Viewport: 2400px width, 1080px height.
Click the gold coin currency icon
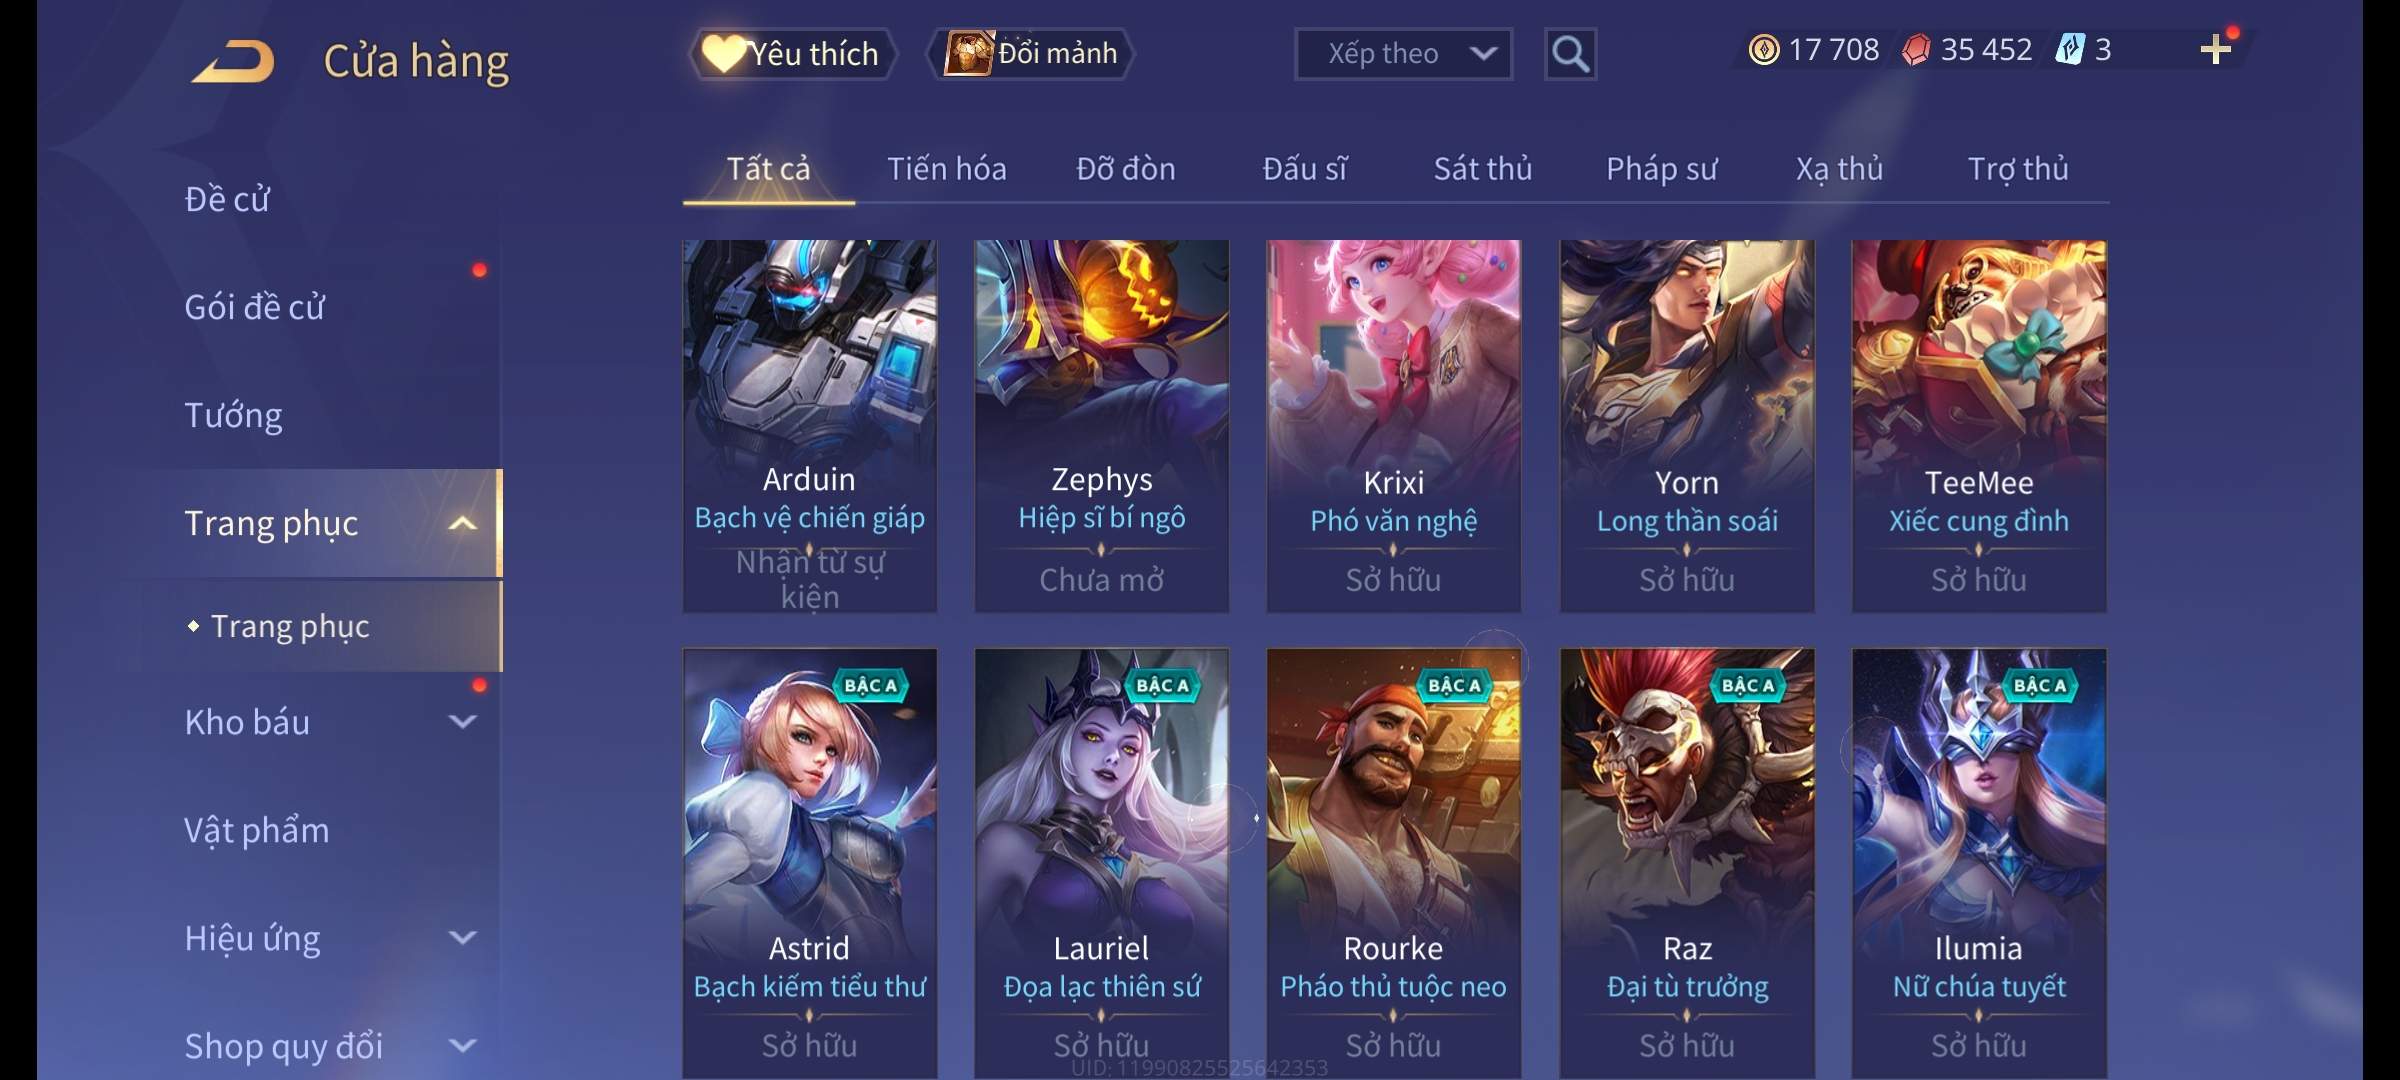tap(1764, 49)
